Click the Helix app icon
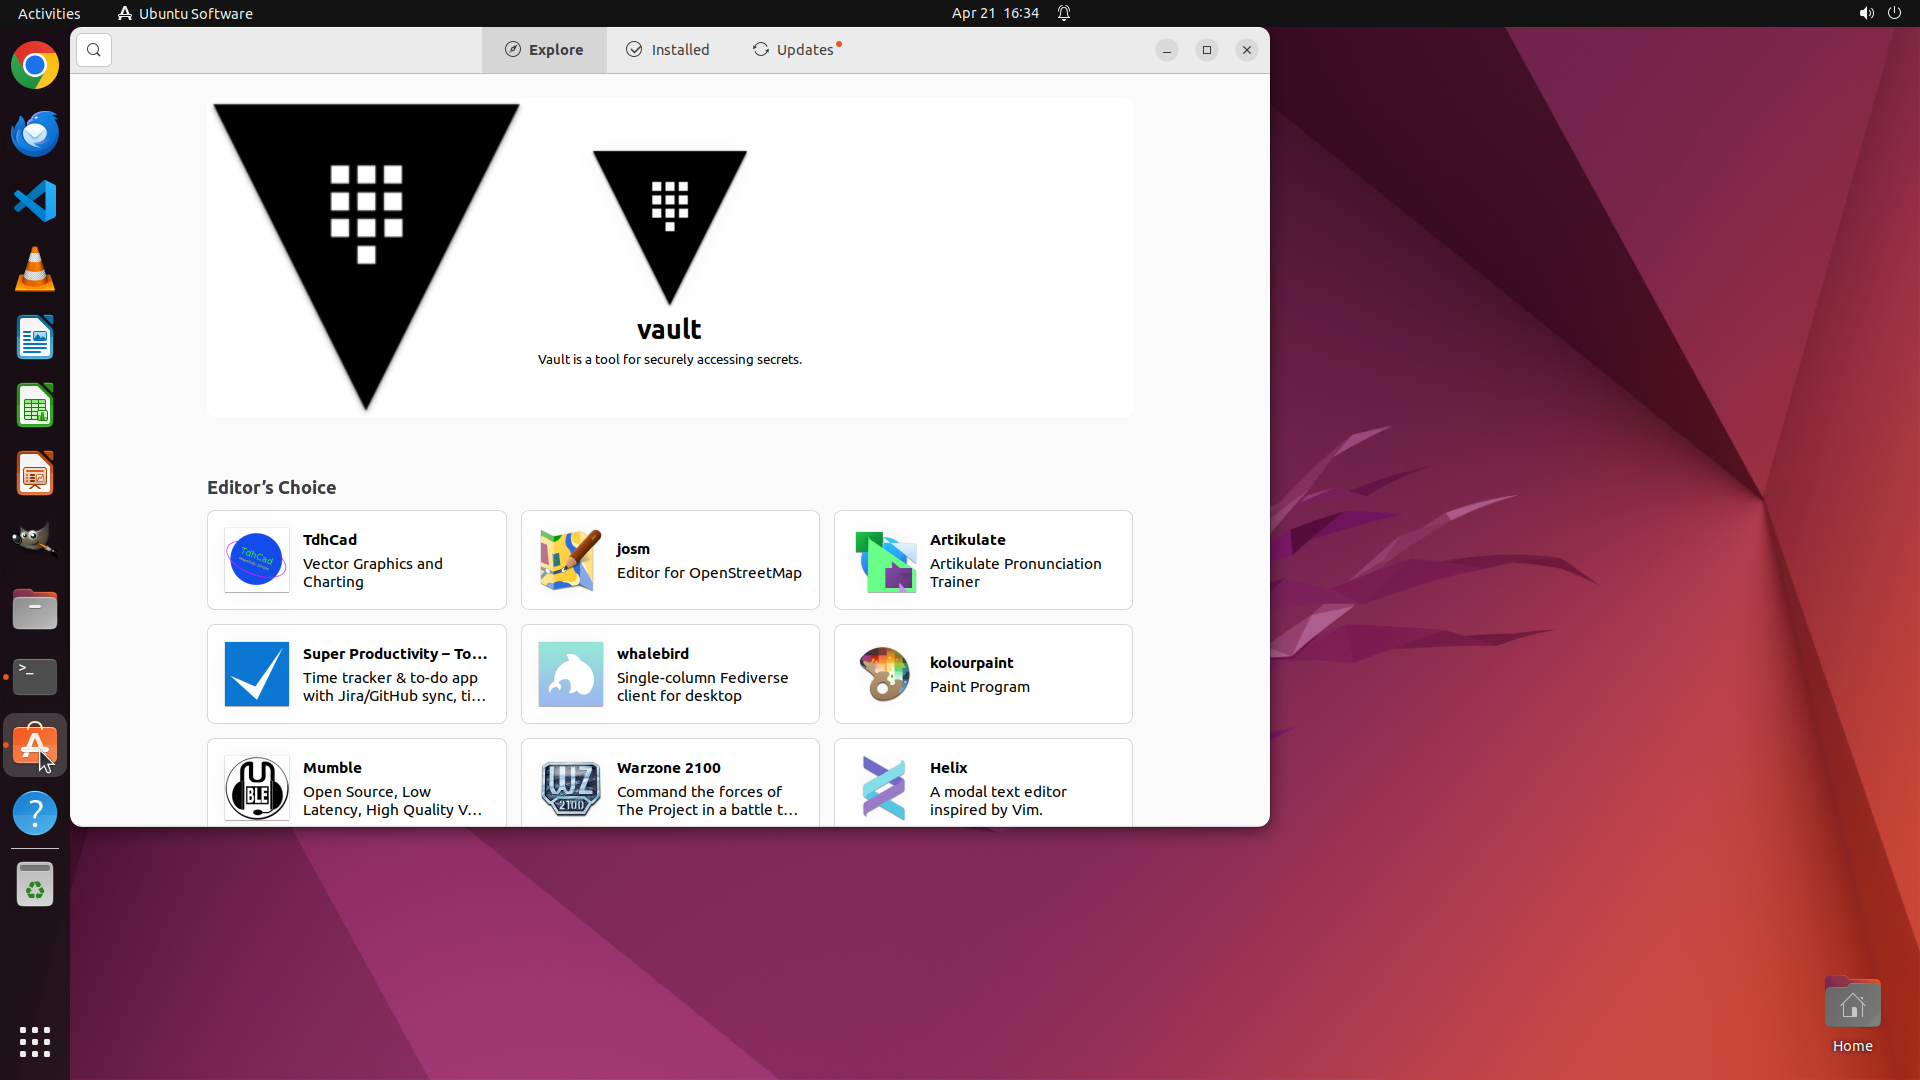 [x=884, y=788]
